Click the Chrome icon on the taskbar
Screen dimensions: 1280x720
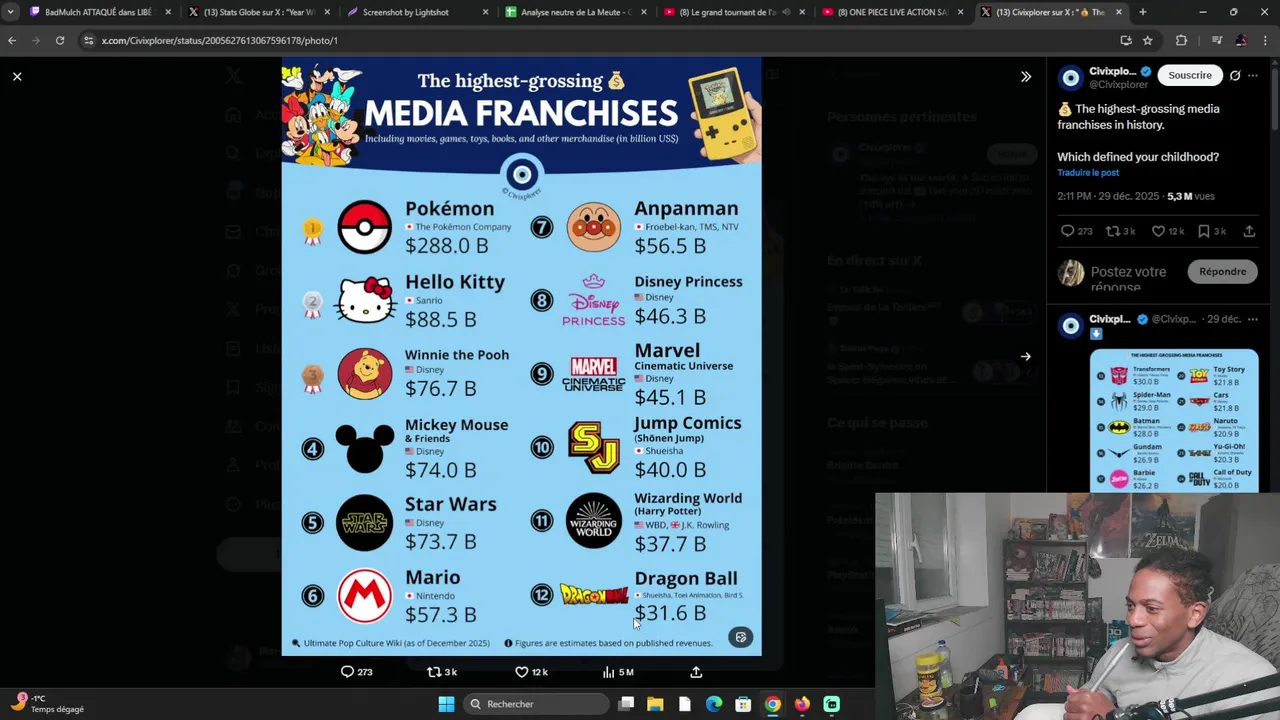773,704
